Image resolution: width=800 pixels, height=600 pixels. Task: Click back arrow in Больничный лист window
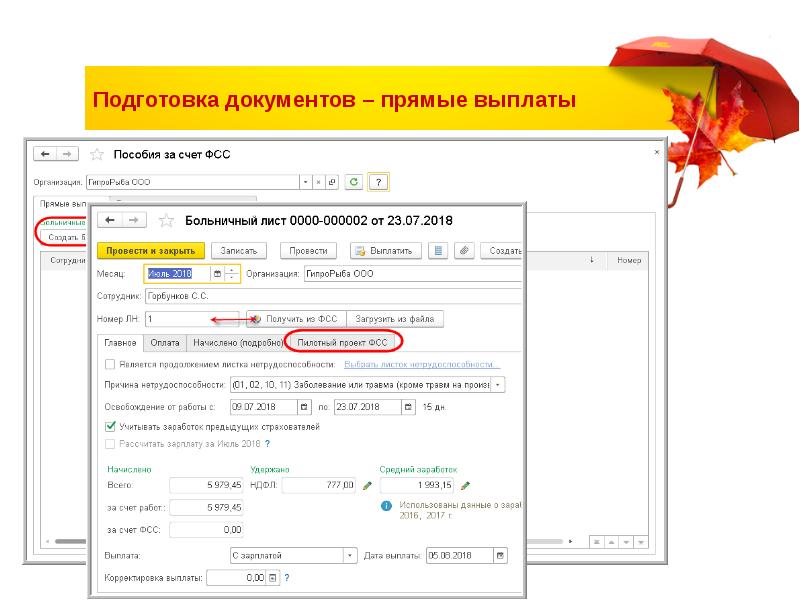112,220
